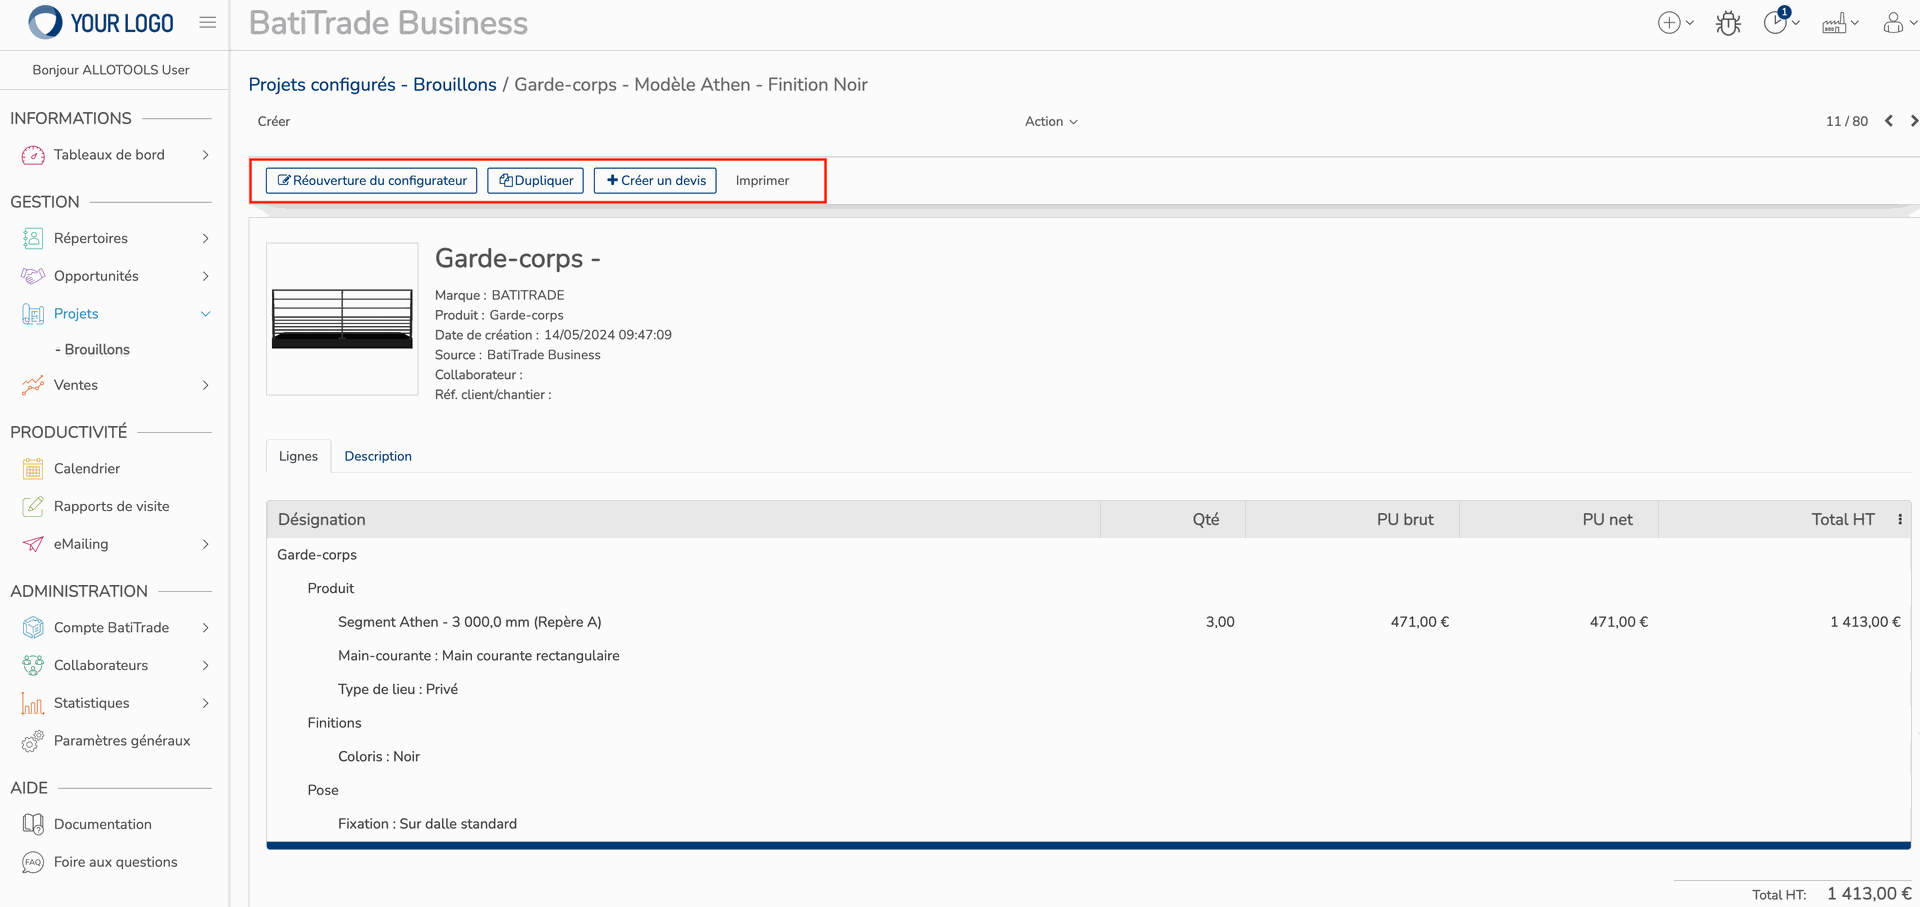Screen dimensions: 1920x907
Task: Follow Projets configurés - Brouillons breadcrumb link
Action: pos(372,85)
